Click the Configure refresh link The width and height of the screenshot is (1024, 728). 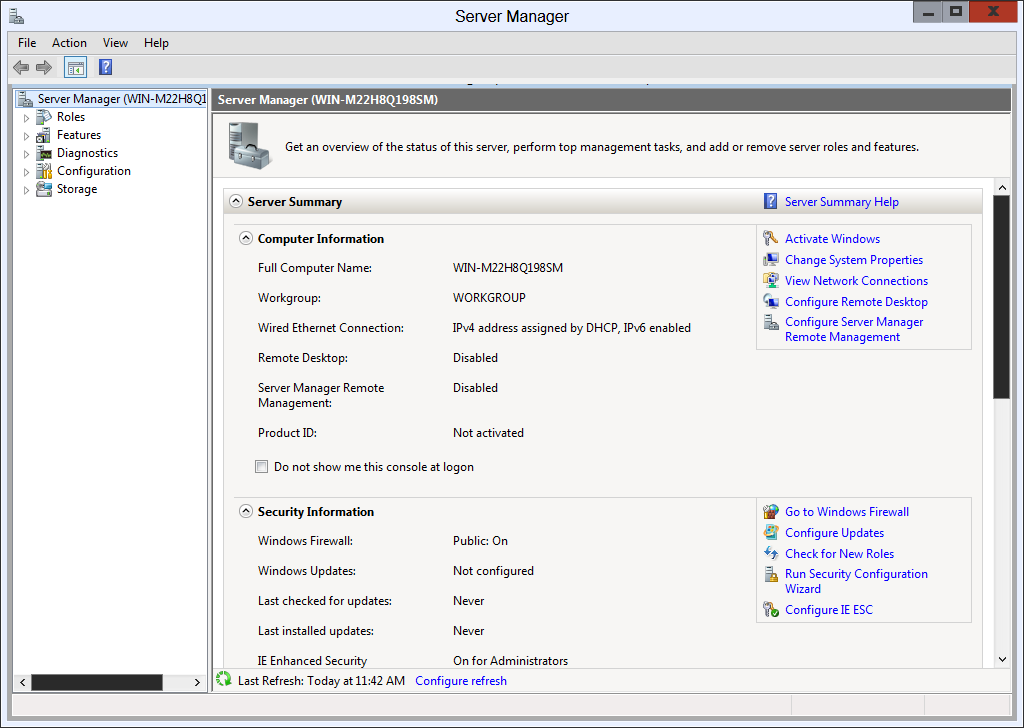coord(461,681)
